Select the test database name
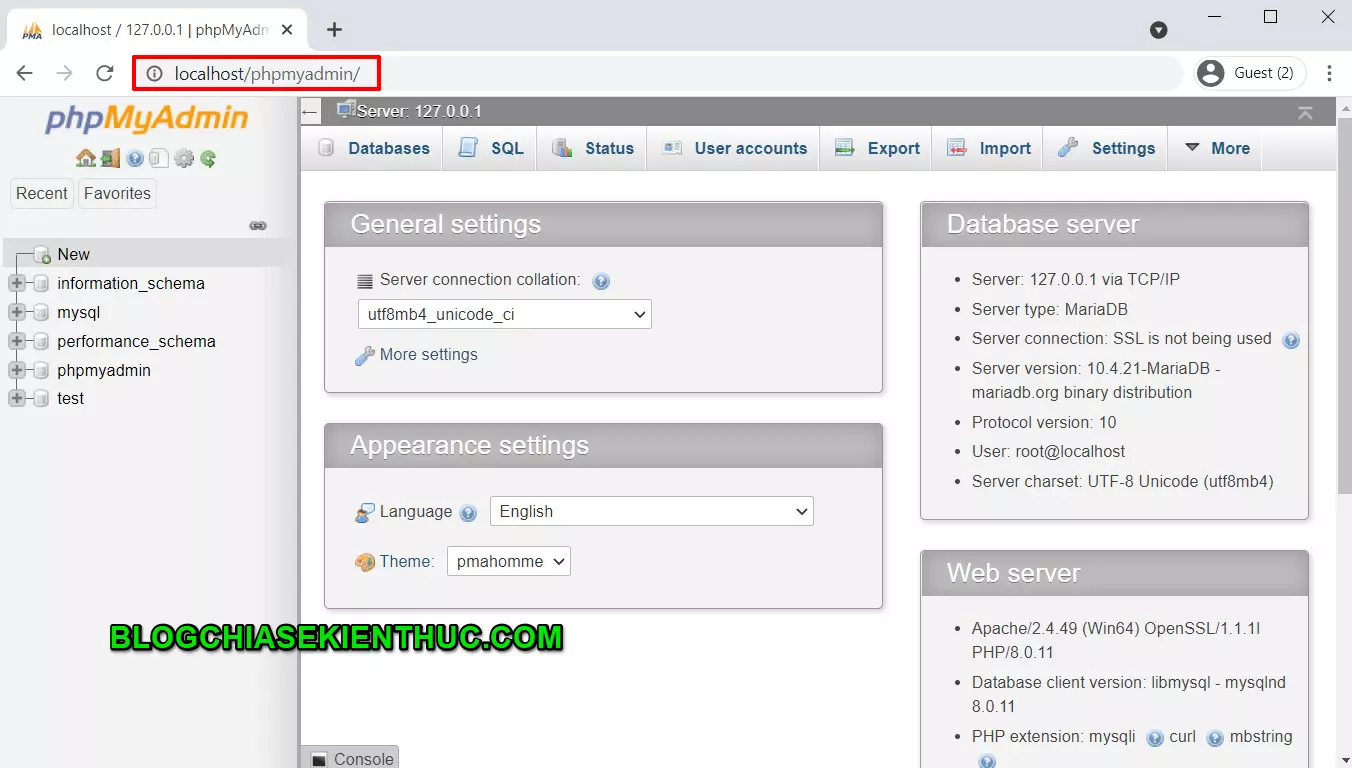The image size is (1352, 768). 71,399
